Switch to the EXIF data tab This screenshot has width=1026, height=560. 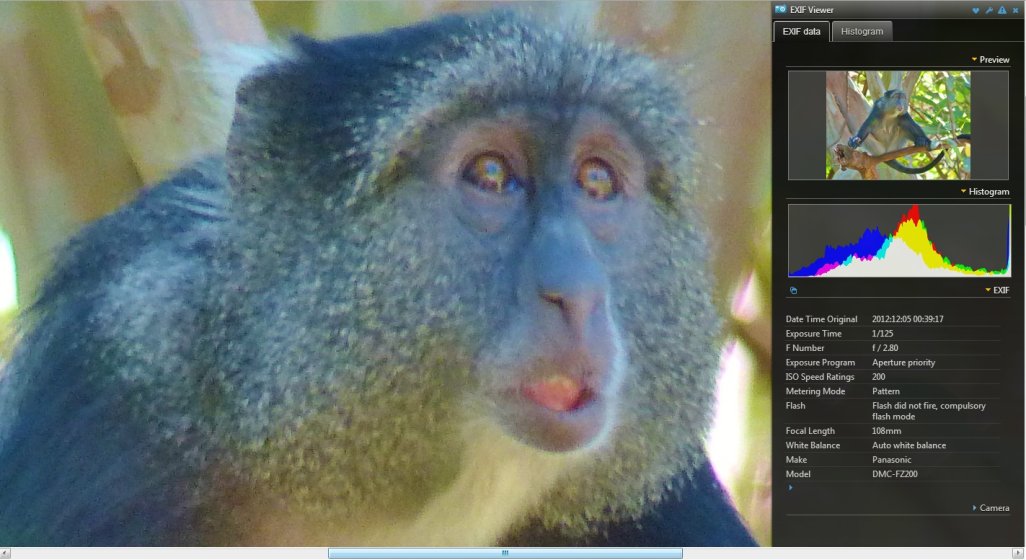click(x=802, y=31)
